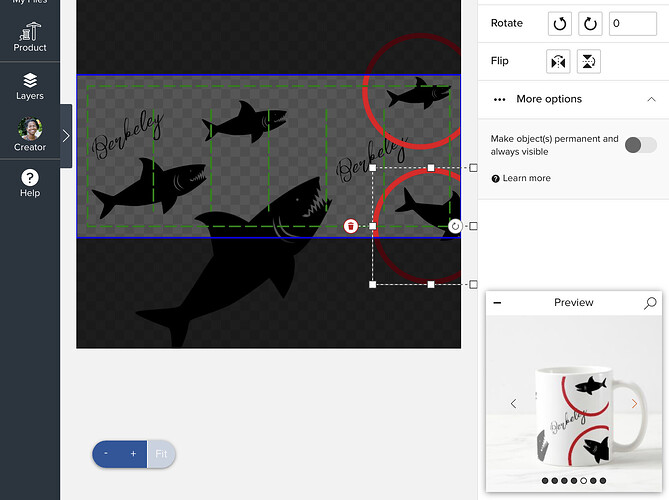Select the seventh preview dot
The height and width of the screenshot is (500, 669).
tap(603, 481)
